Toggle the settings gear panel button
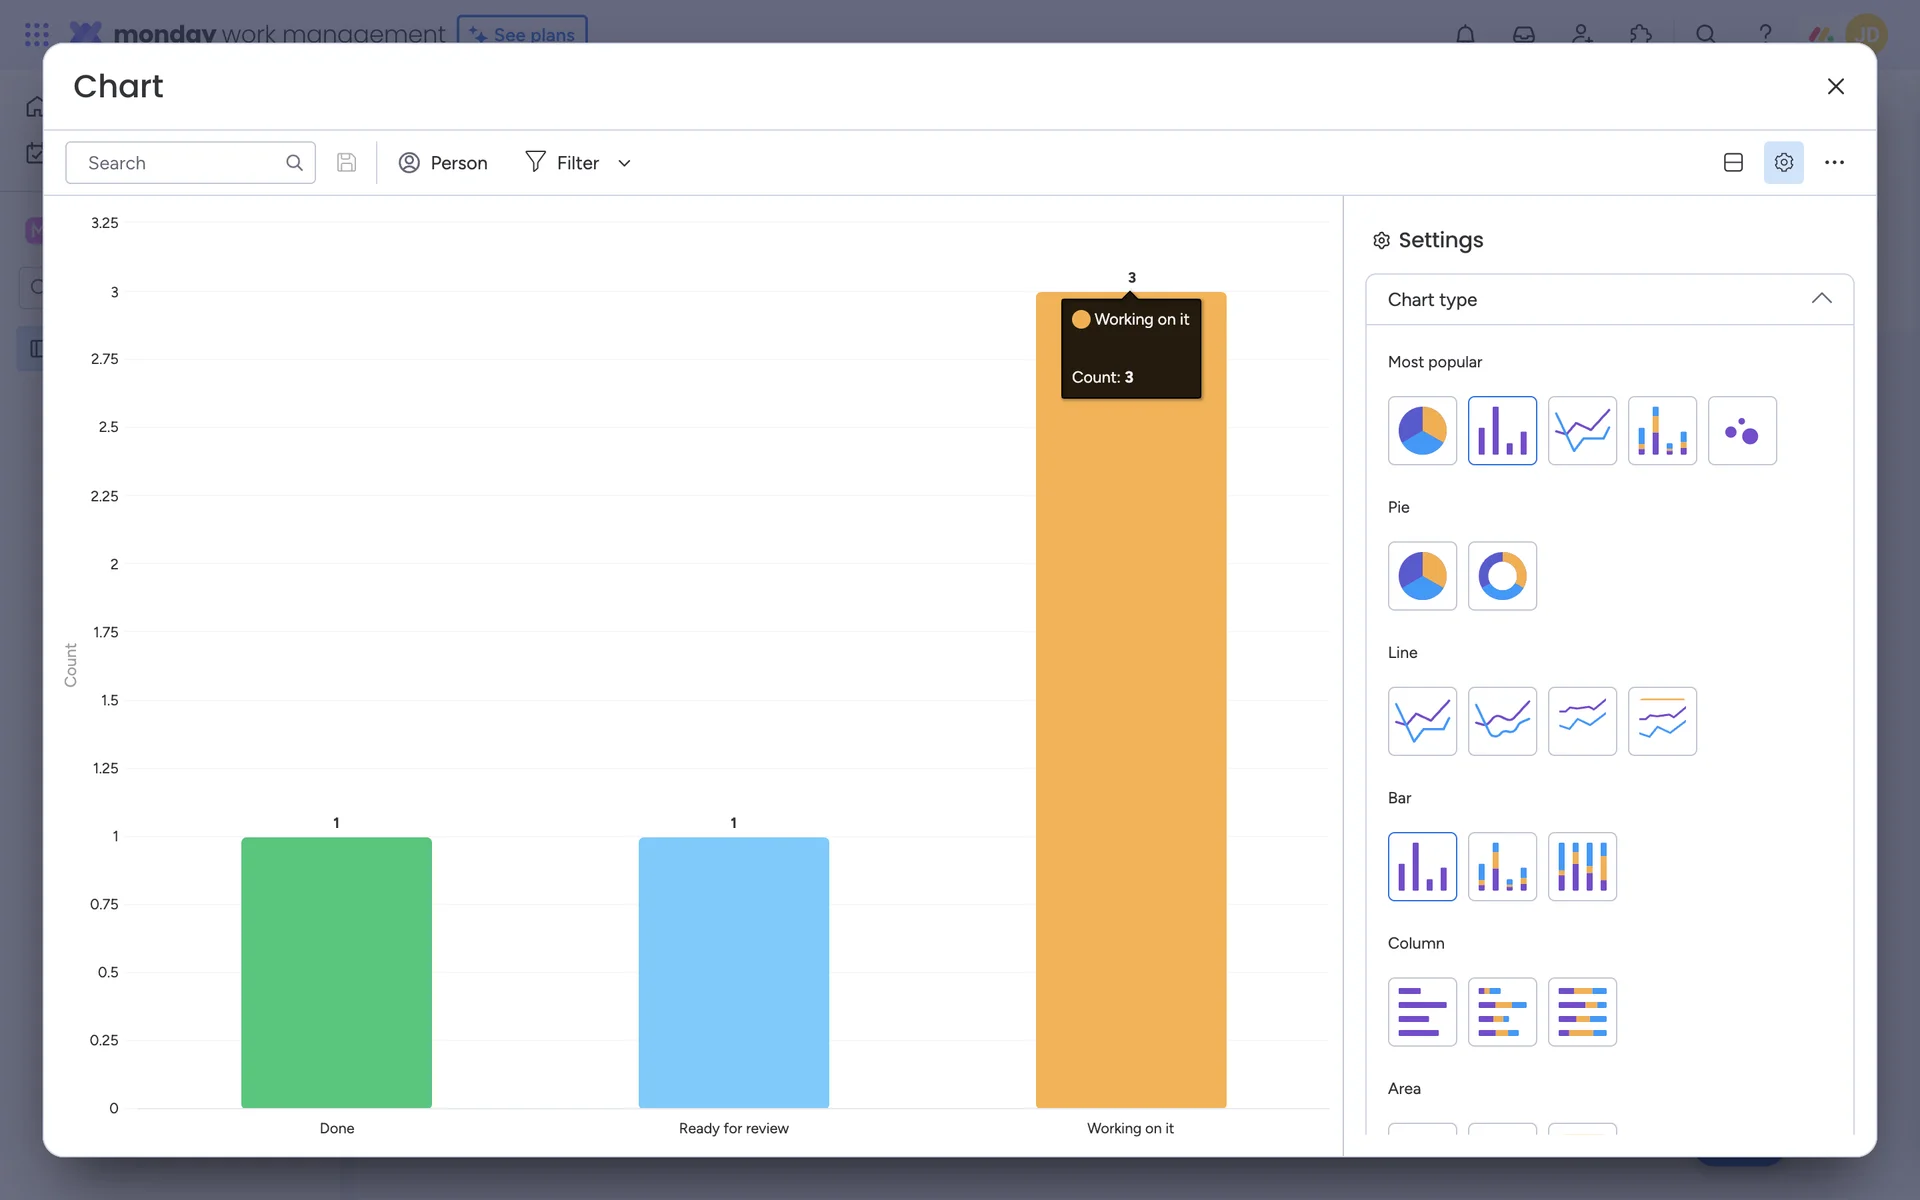1920x1200 pixels. (x=1783, y=163)
